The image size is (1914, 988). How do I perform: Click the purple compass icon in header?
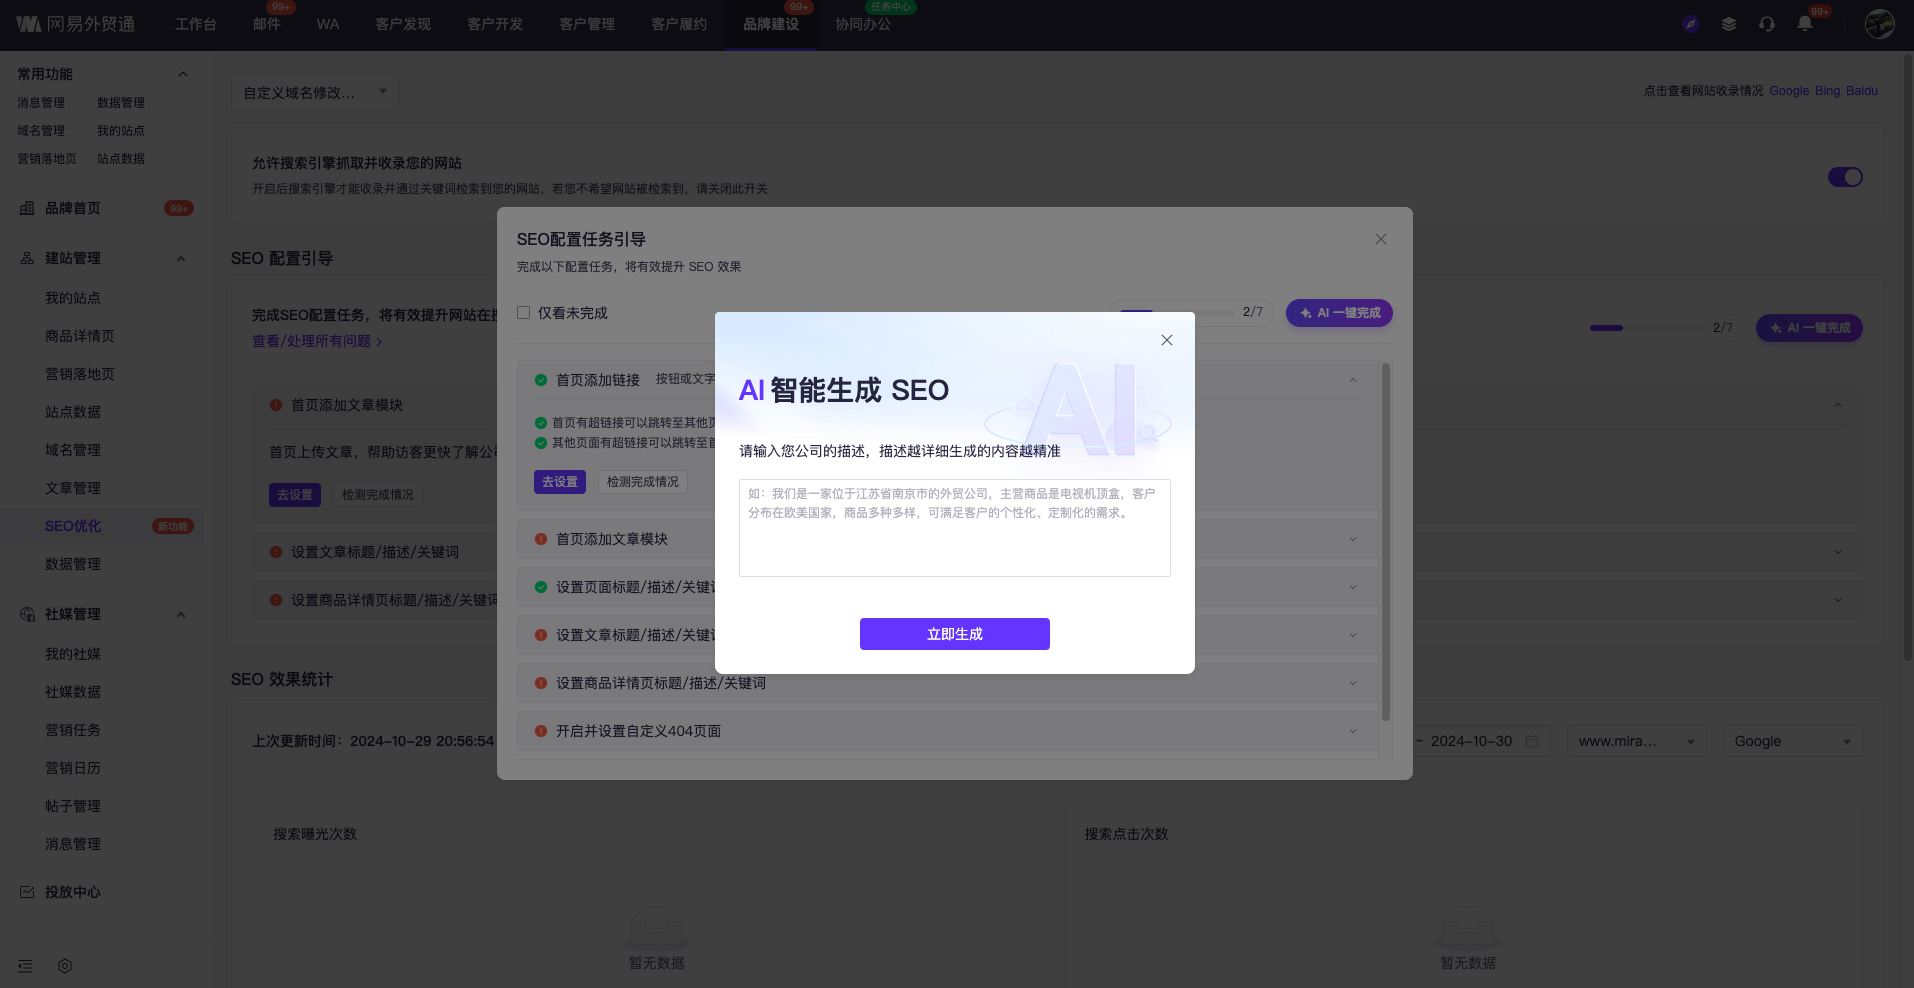[x=1691, y=24]
